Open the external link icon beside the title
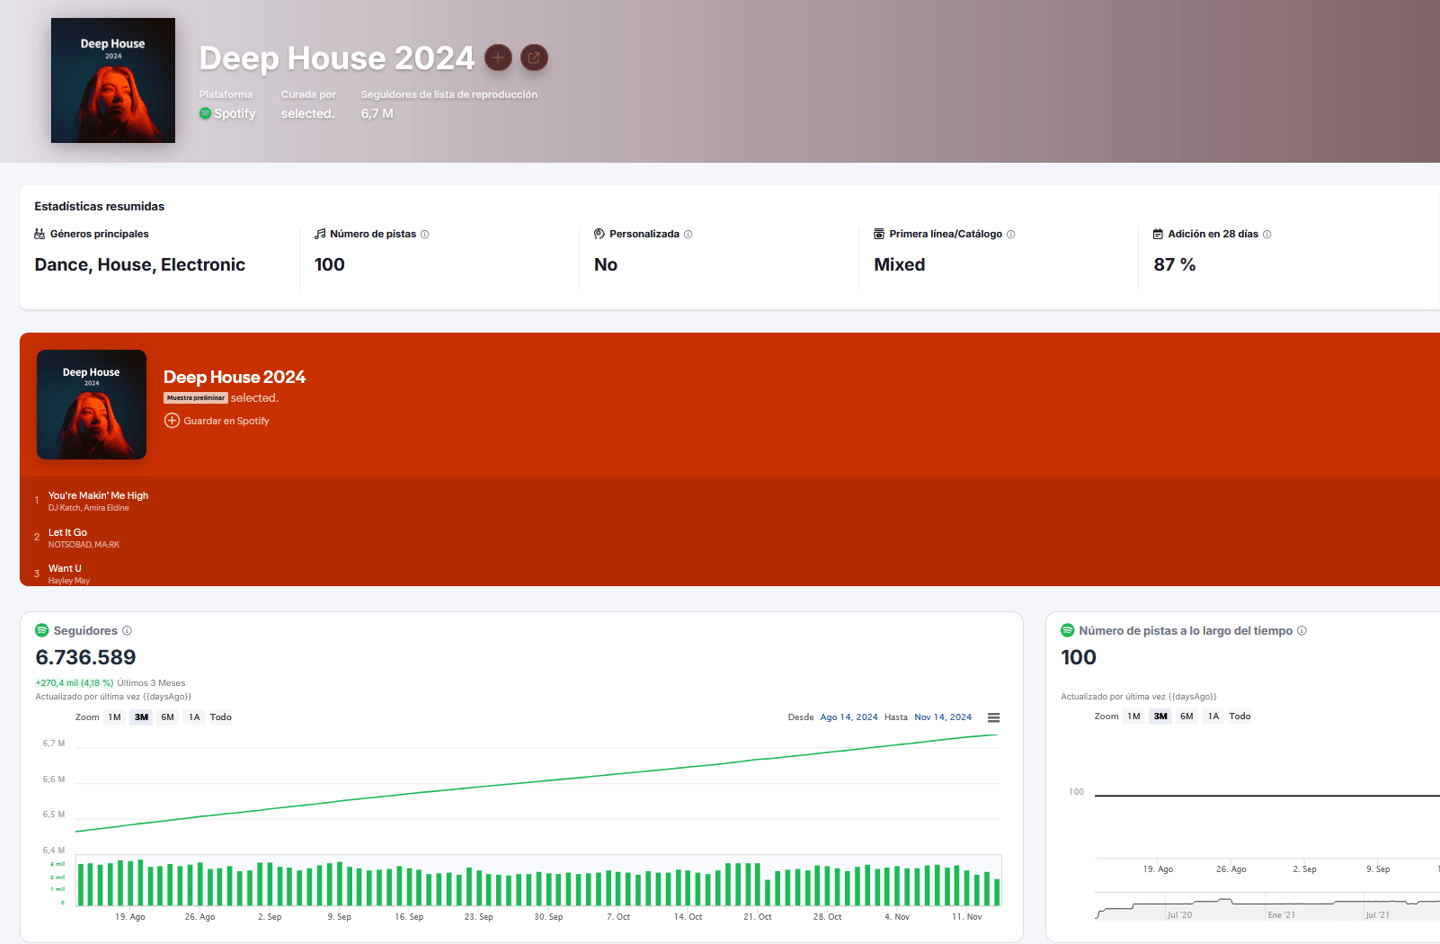The height and width of the screenshot is (944, 1440). [534, 58]
